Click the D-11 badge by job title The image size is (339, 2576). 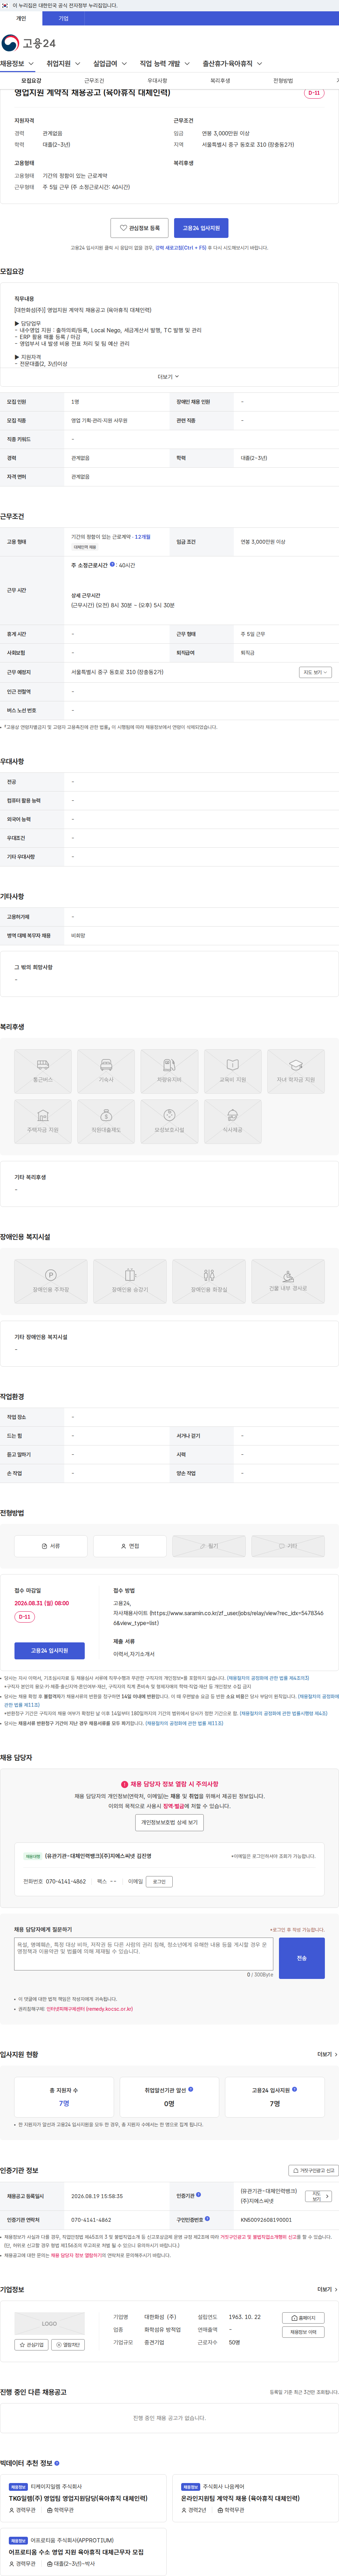[x=314, y=93]
